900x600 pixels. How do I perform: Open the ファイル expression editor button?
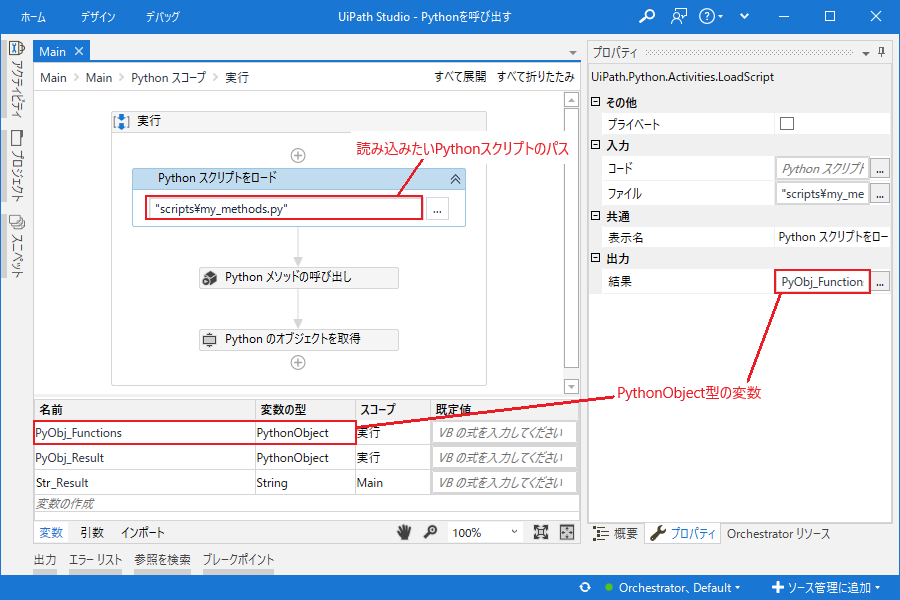880,194
